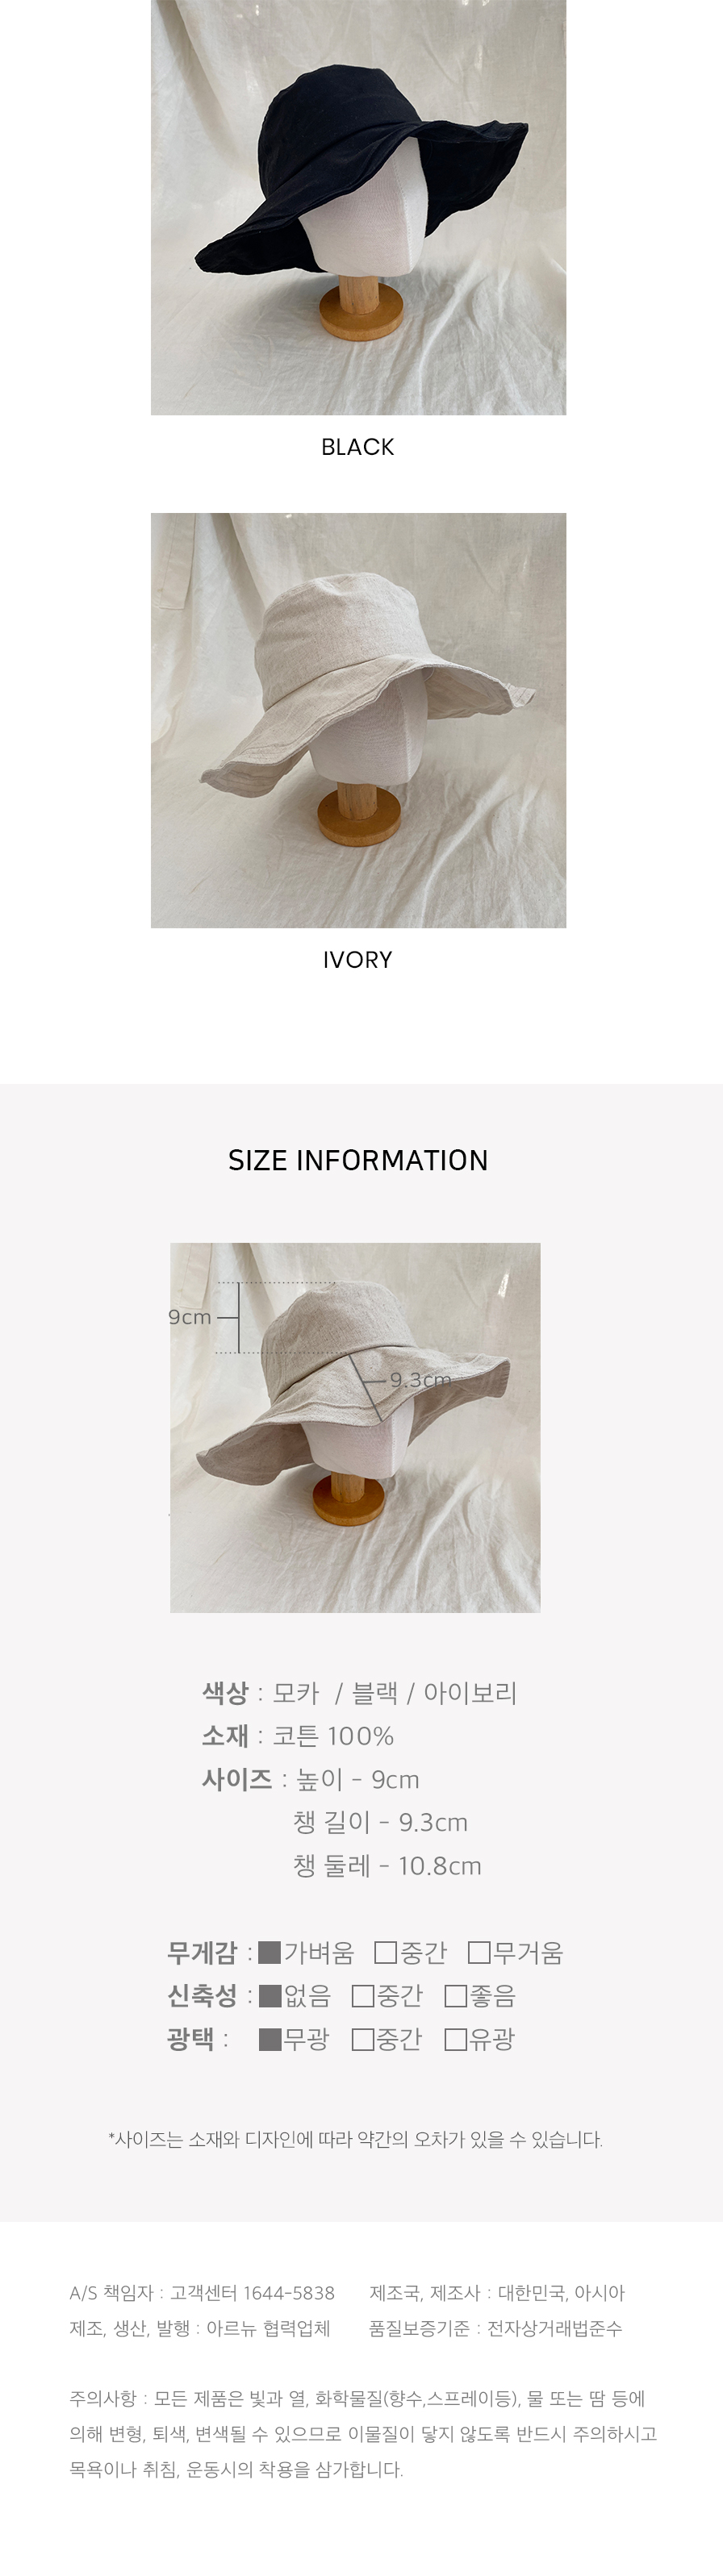Image resolution: width=723 pixels, height=2576 pixels.
Task: Toggle the 좋음 elasticity checkbox
Action: tap(455, 1996)
